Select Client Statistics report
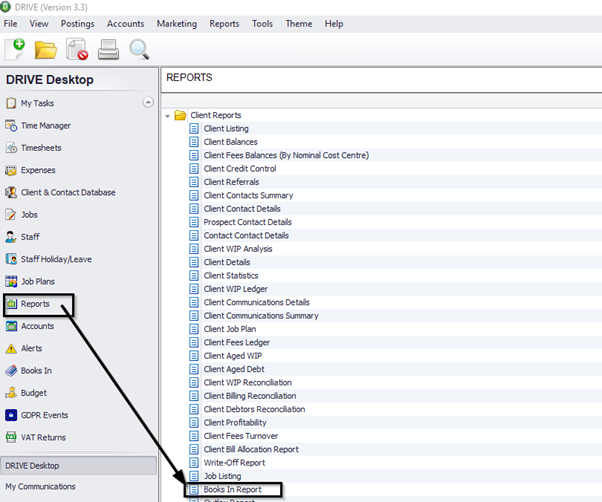The image size is (602, 502). pyautogui.click(x=231, y=276)
